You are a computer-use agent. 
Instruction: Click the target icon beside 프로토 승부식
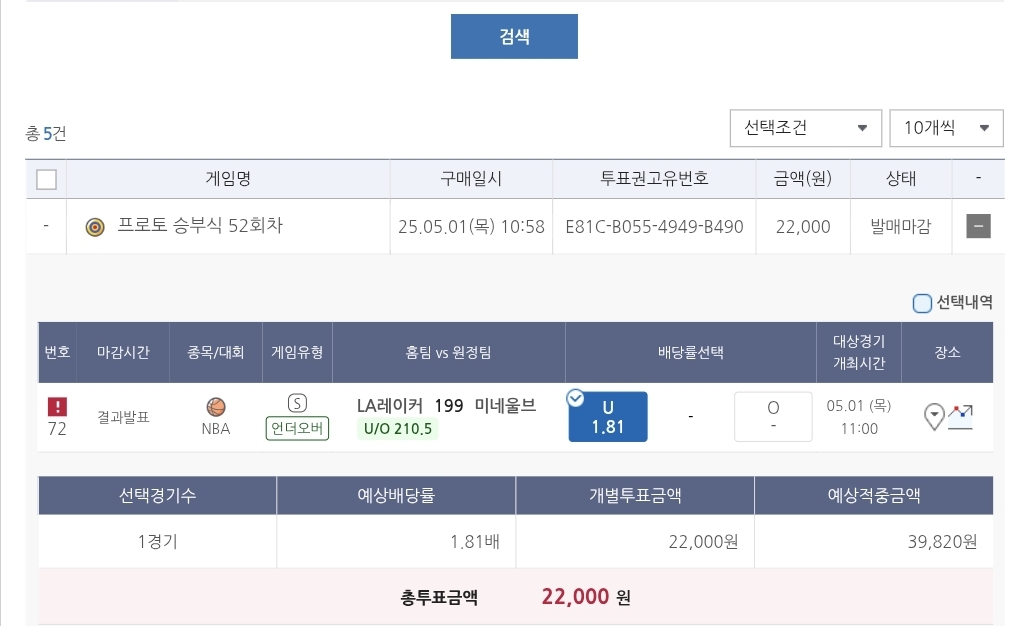[x=95, y=227]
